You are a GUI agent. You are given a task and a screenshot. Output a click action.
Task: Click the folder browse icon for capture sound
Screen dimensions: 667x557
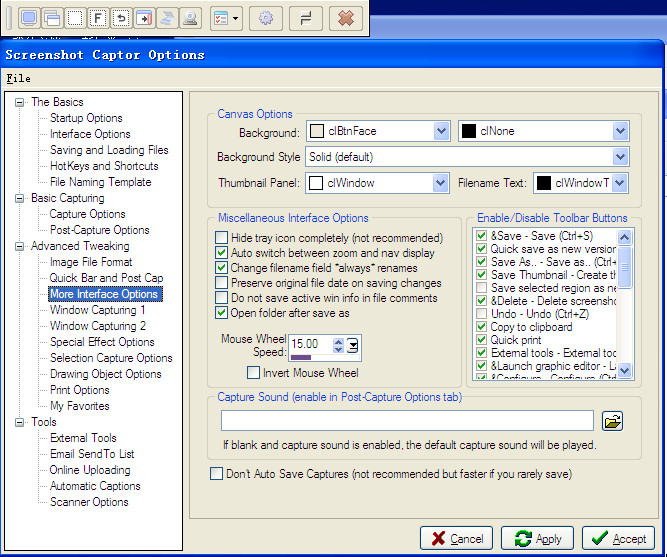coord(613,421)
